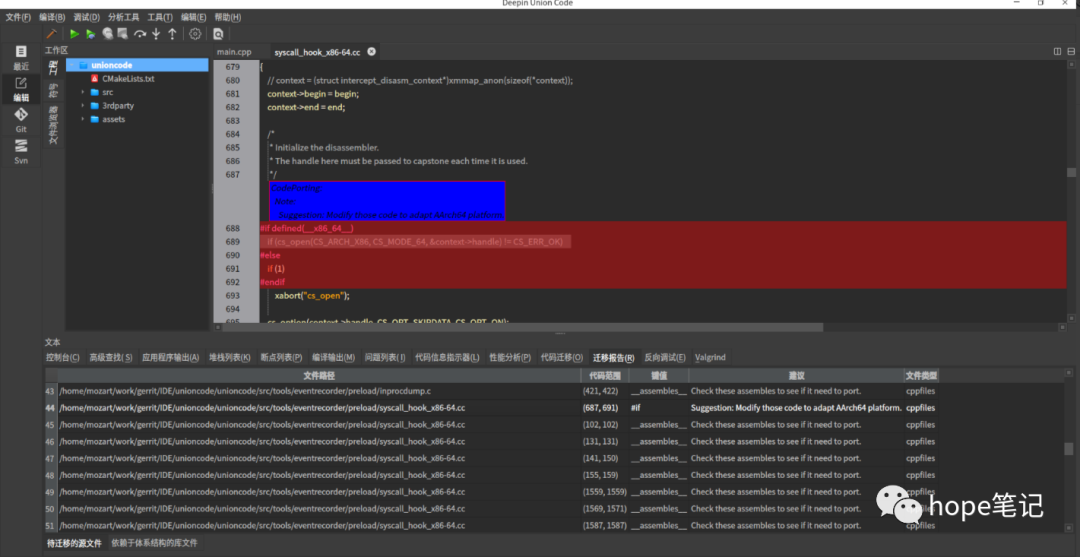Screen dimensions: 1080x557
Task: Select the 编译输出(M) tab
Action: point(333,357)
